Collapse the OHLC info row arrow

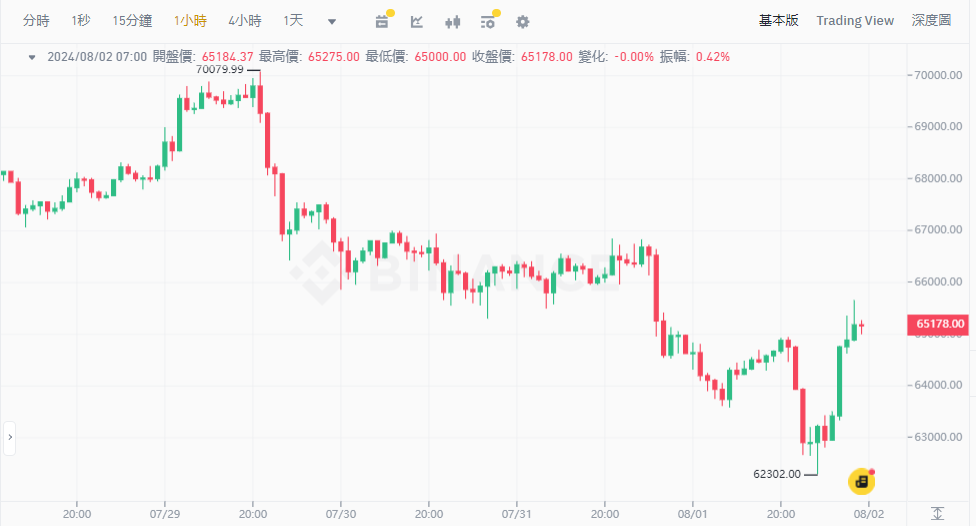point(32,57)
